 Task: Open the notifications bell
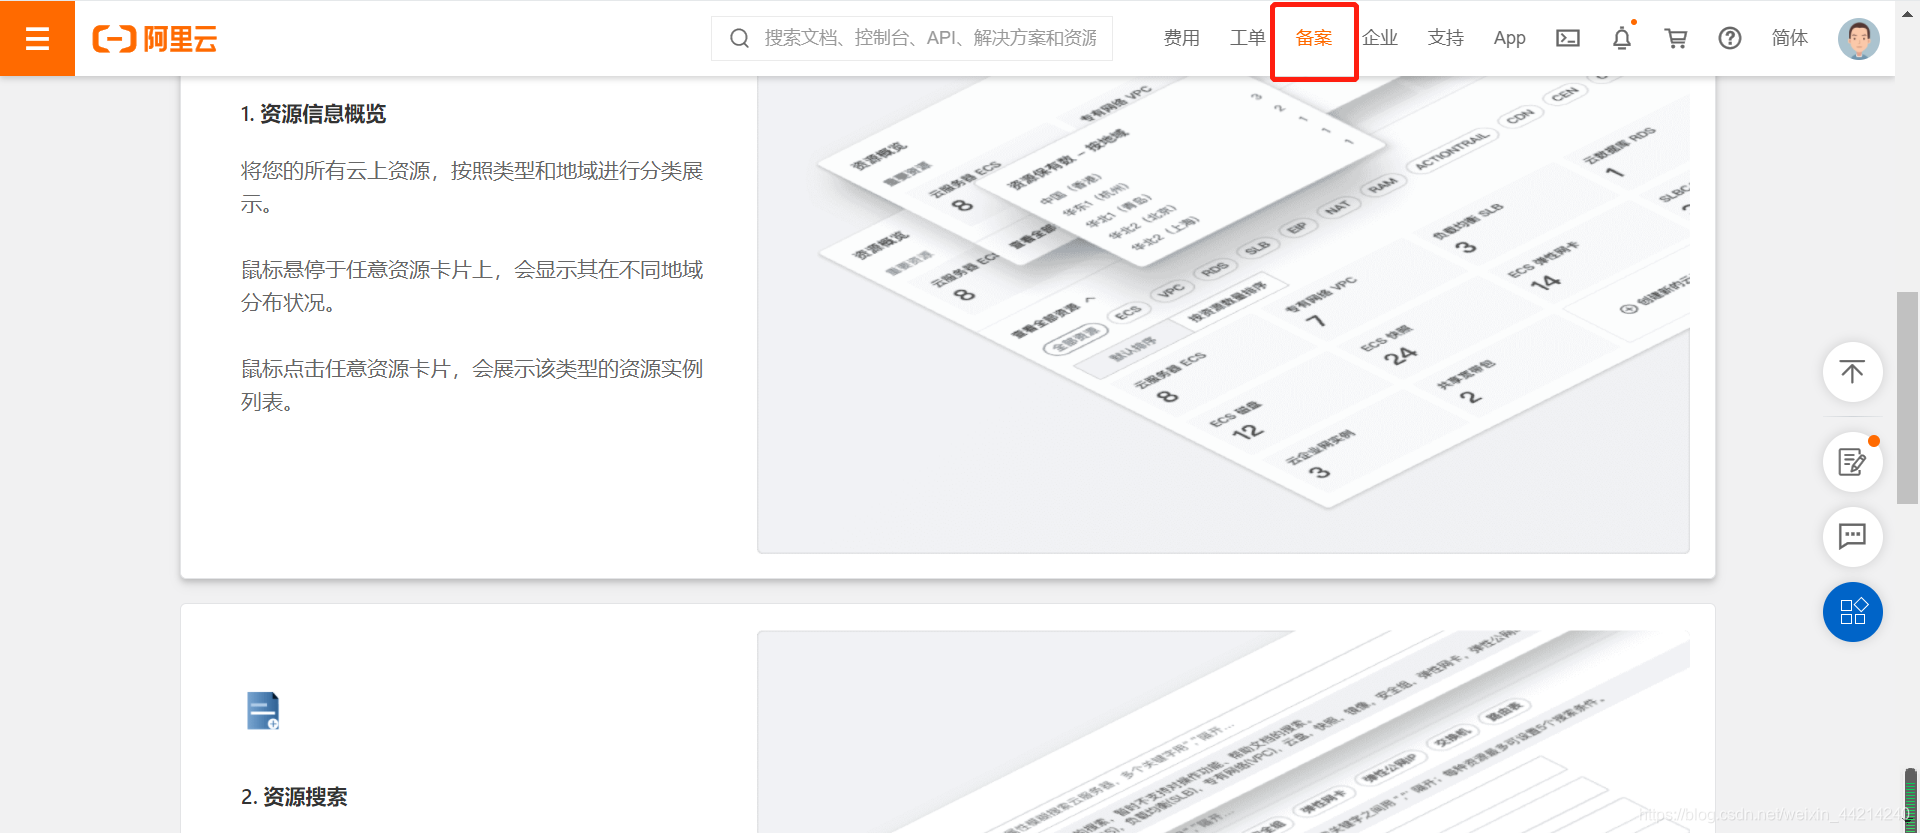coord(1622,38)
